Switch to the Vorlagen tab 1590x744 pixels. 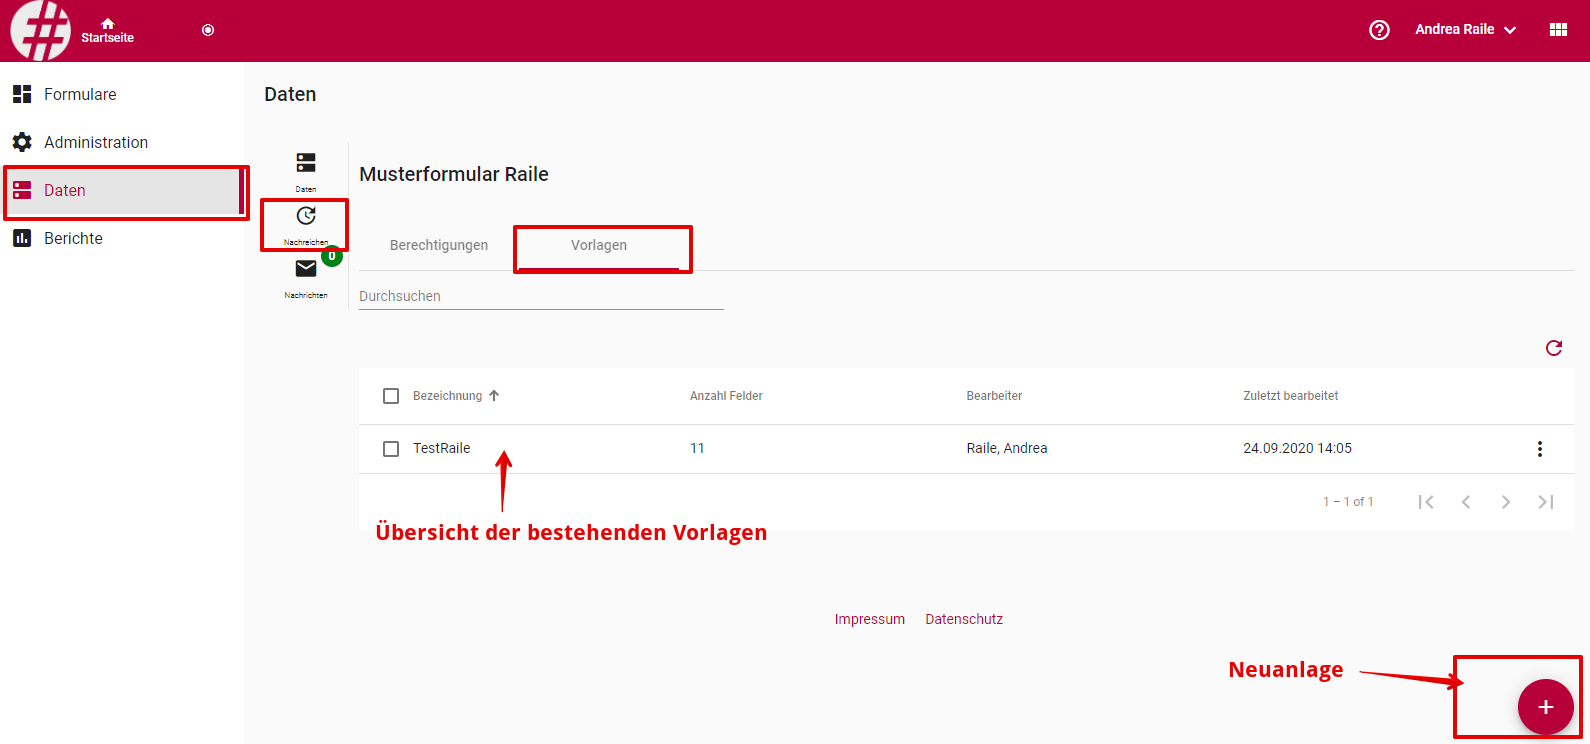pos(599,245)
